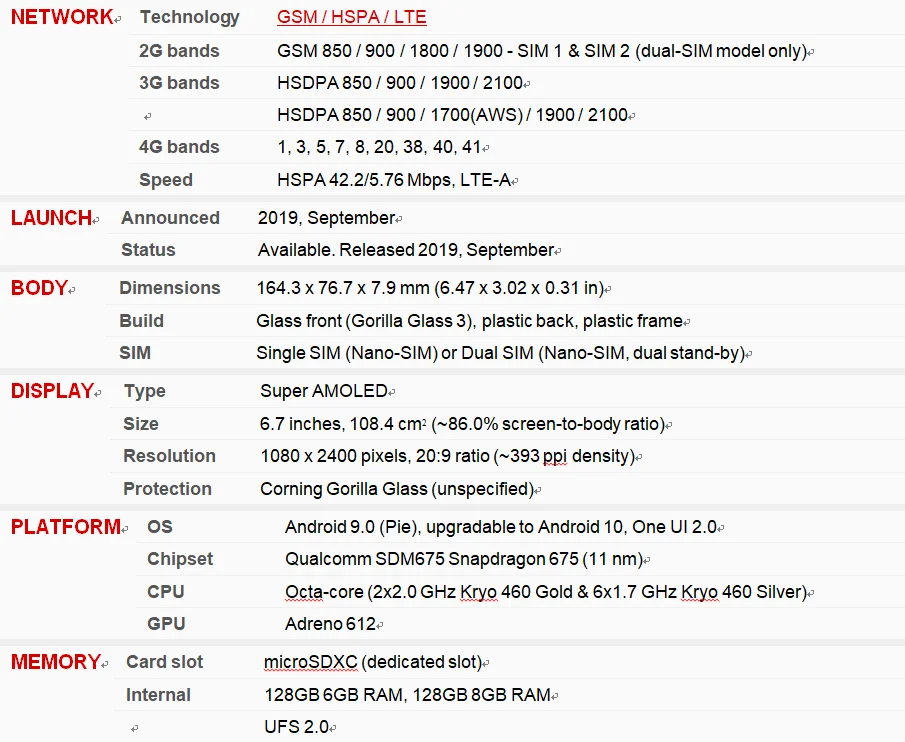
Task: Select the Single SIM (Nano-SIM) or Dual SIM line
Action: 500,353
